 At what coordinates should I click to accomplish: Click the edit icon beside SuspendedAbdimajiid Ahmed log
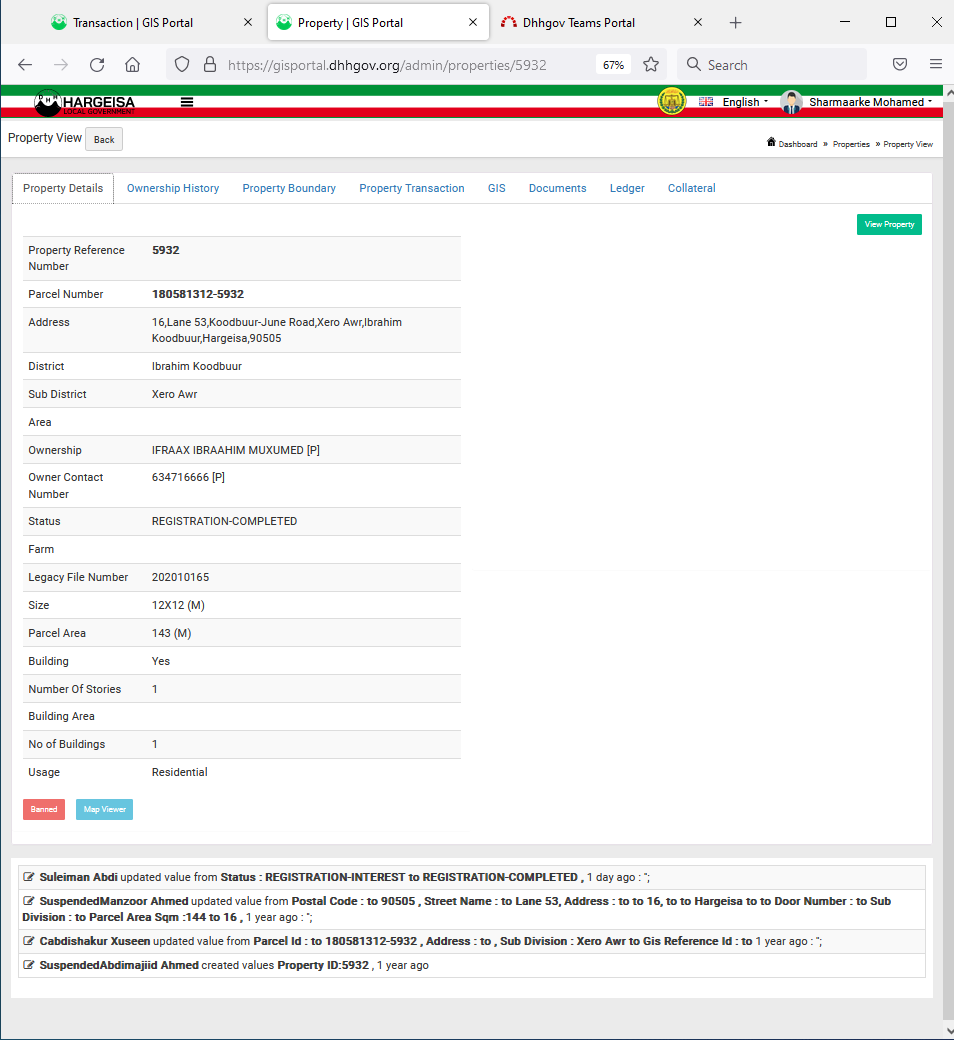point(29,964)
